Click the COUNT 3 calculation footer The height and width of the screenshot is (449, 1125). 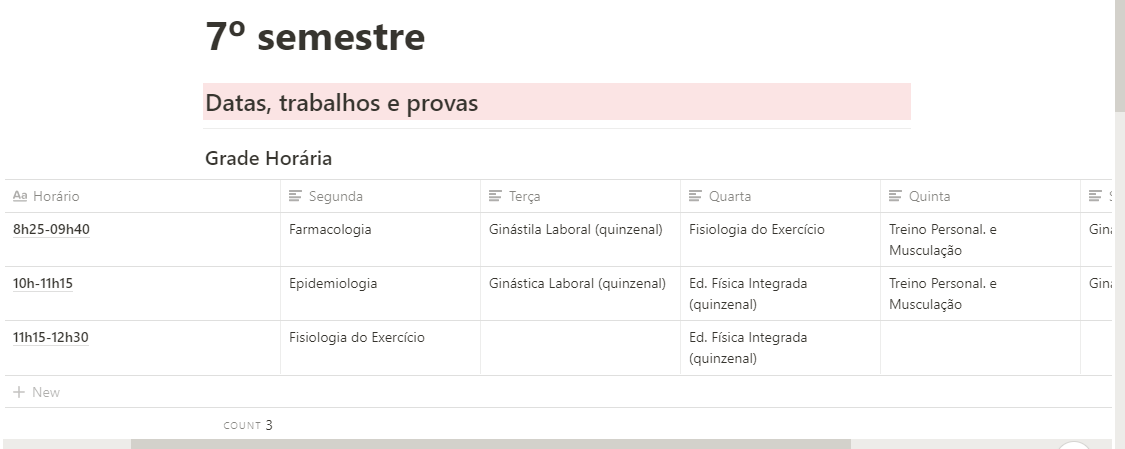(248, 425)
